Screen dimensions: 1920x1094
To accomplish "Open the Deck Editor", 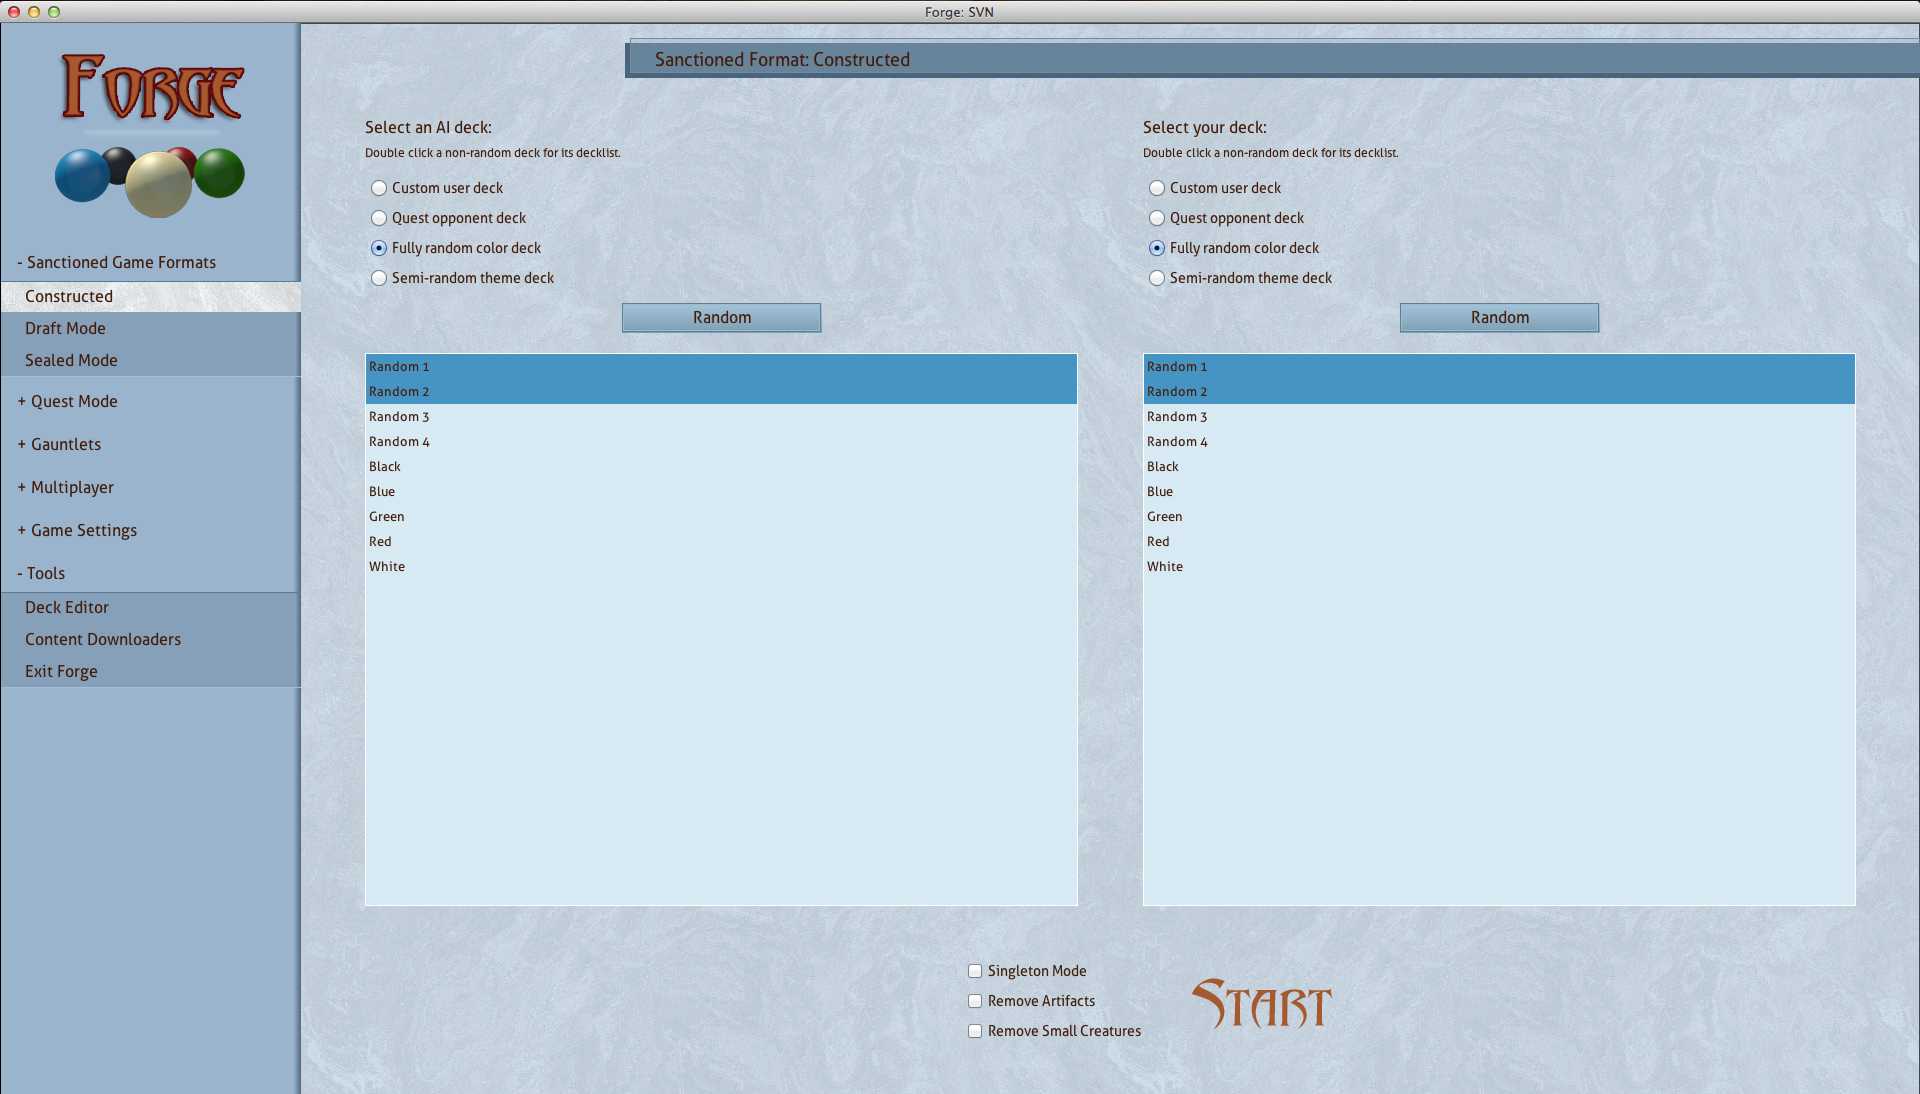I will [67, 607].
